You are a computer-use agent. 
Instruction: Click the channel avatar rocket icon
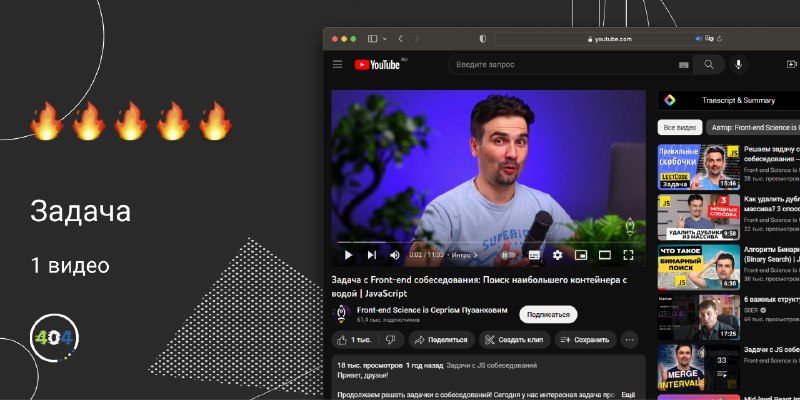[x=341, y=314]
